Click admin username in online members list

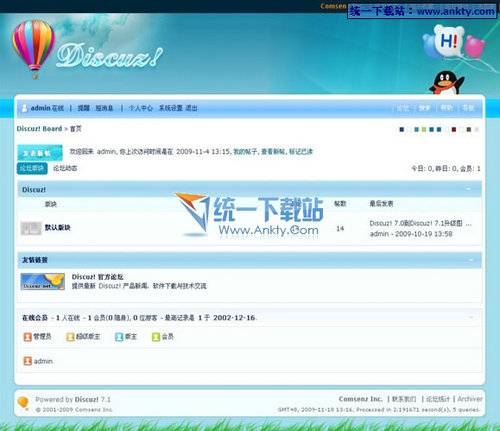(43, 361)
